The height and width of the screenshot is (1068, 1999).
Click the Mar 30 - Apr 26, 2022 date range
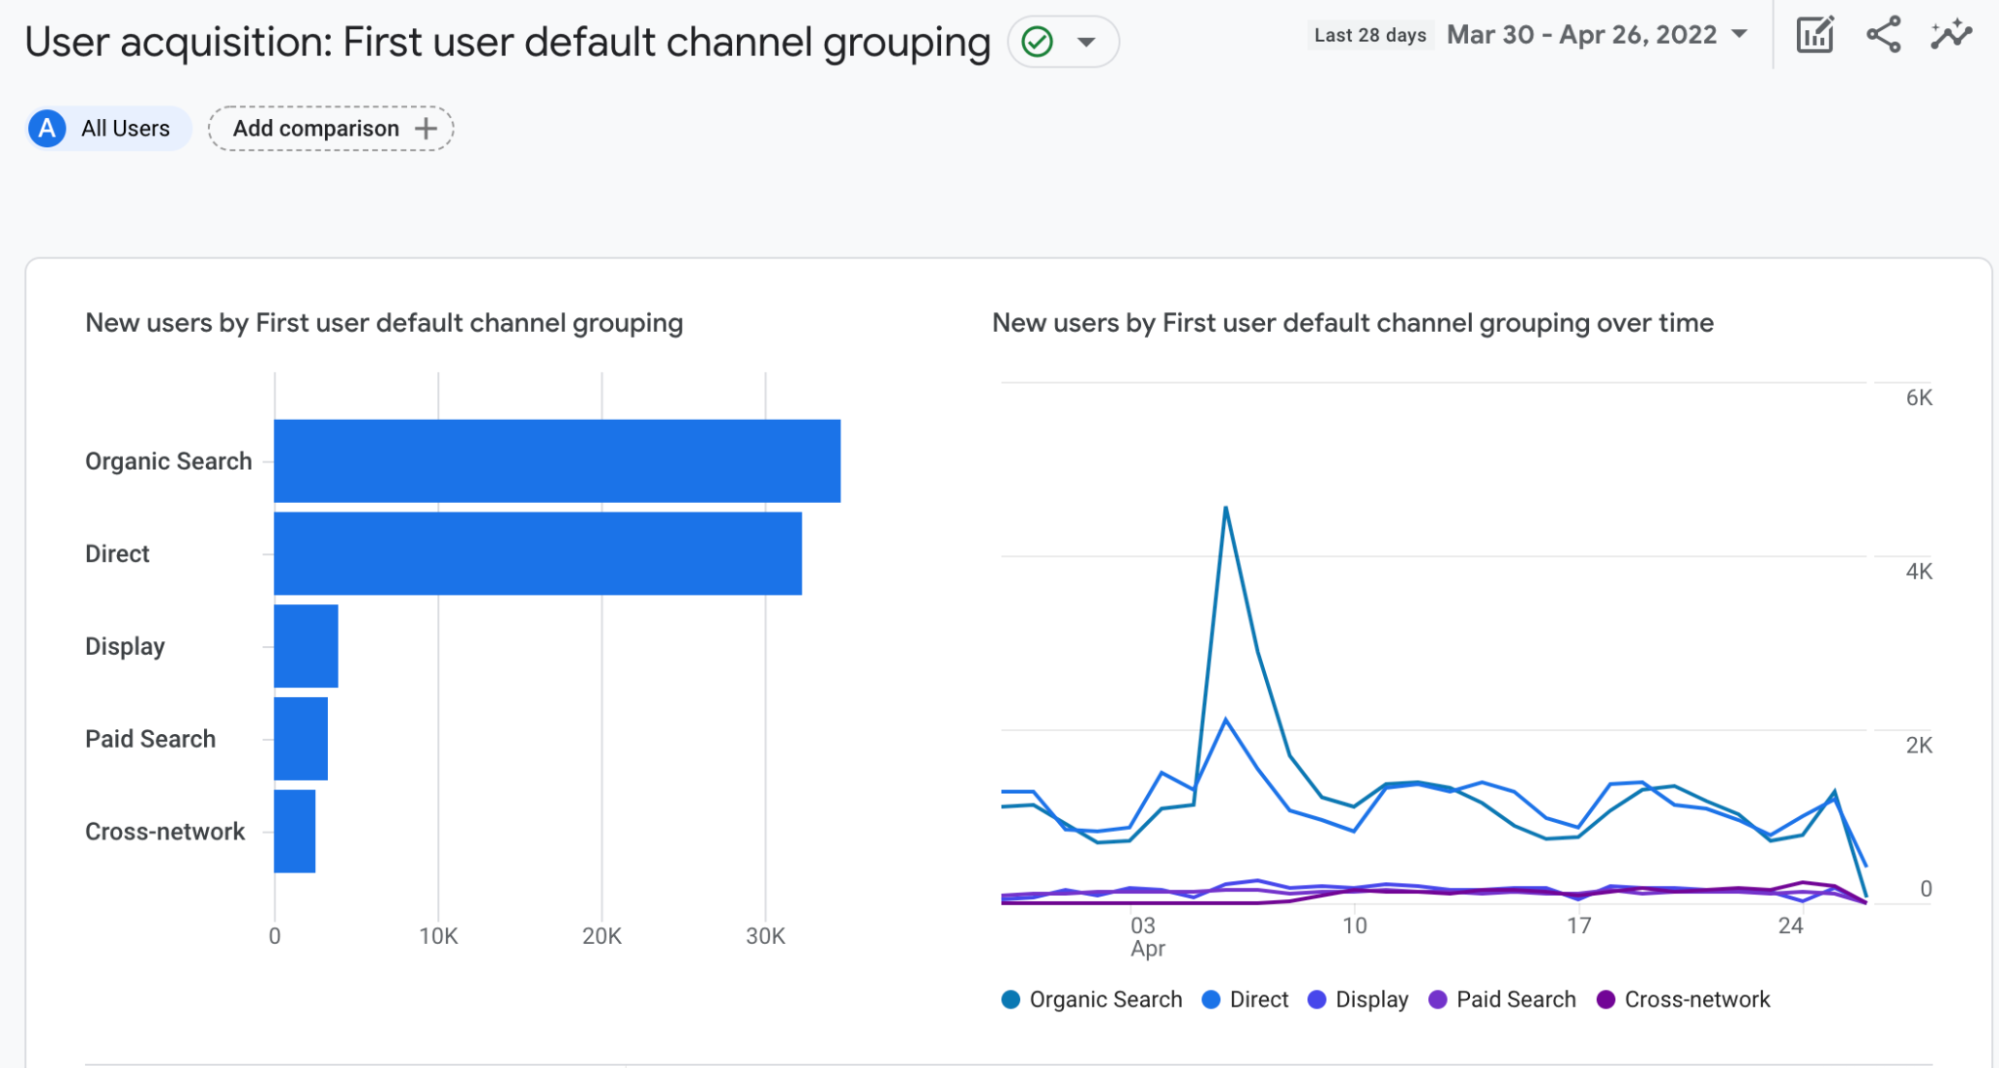click(1582, 35)
